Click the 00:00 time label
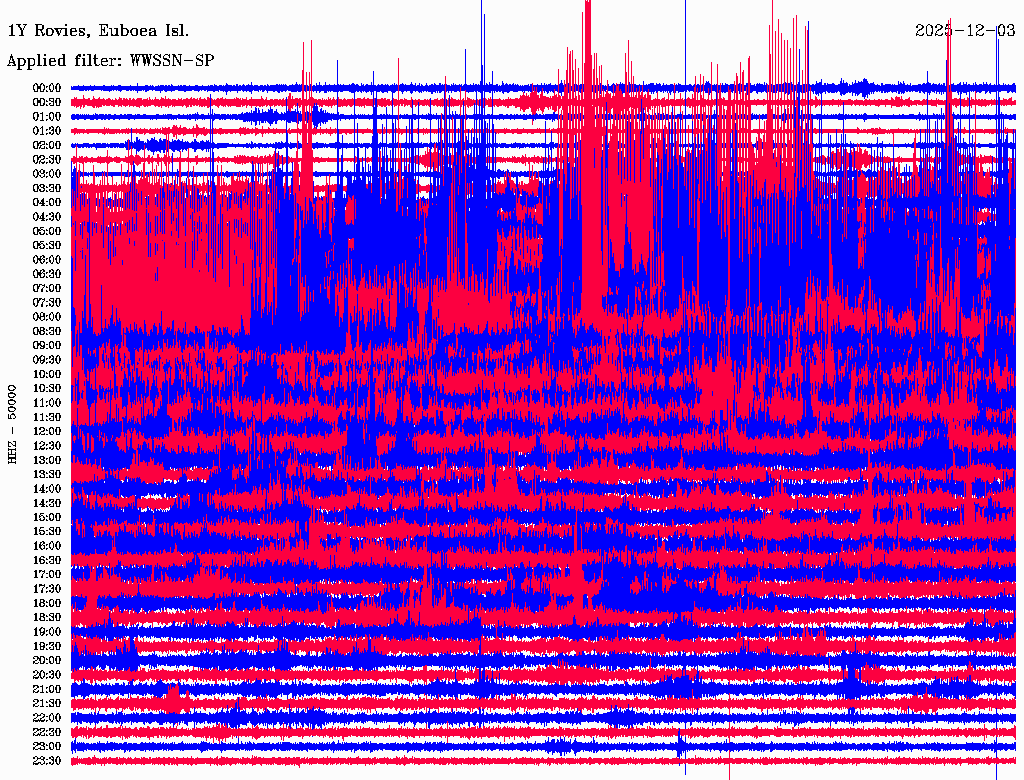 48,88
